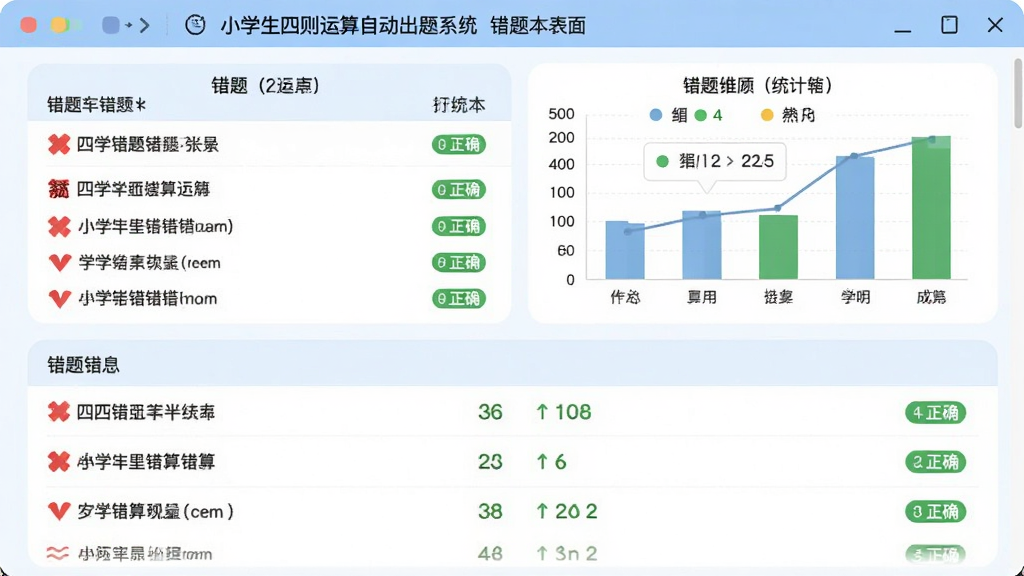Click the clock icon beside the window title
This screenshot has height=576, width=1024.
195,25
